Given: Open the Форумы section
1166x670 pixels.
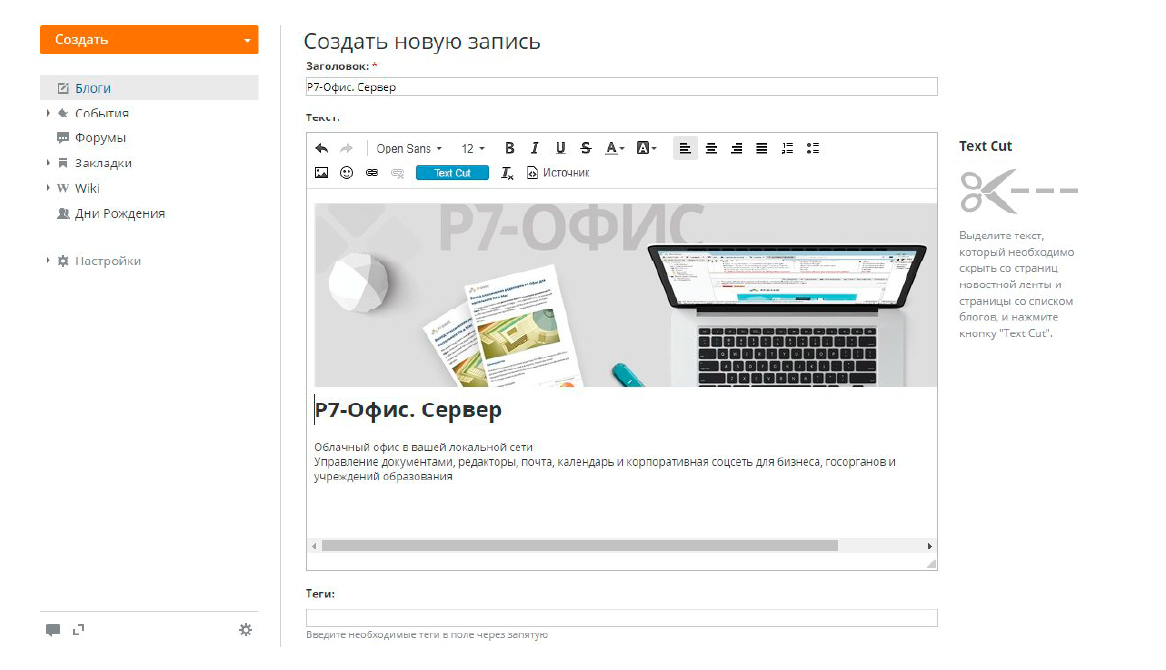Looking at the screenshot, I should [100, 138].
